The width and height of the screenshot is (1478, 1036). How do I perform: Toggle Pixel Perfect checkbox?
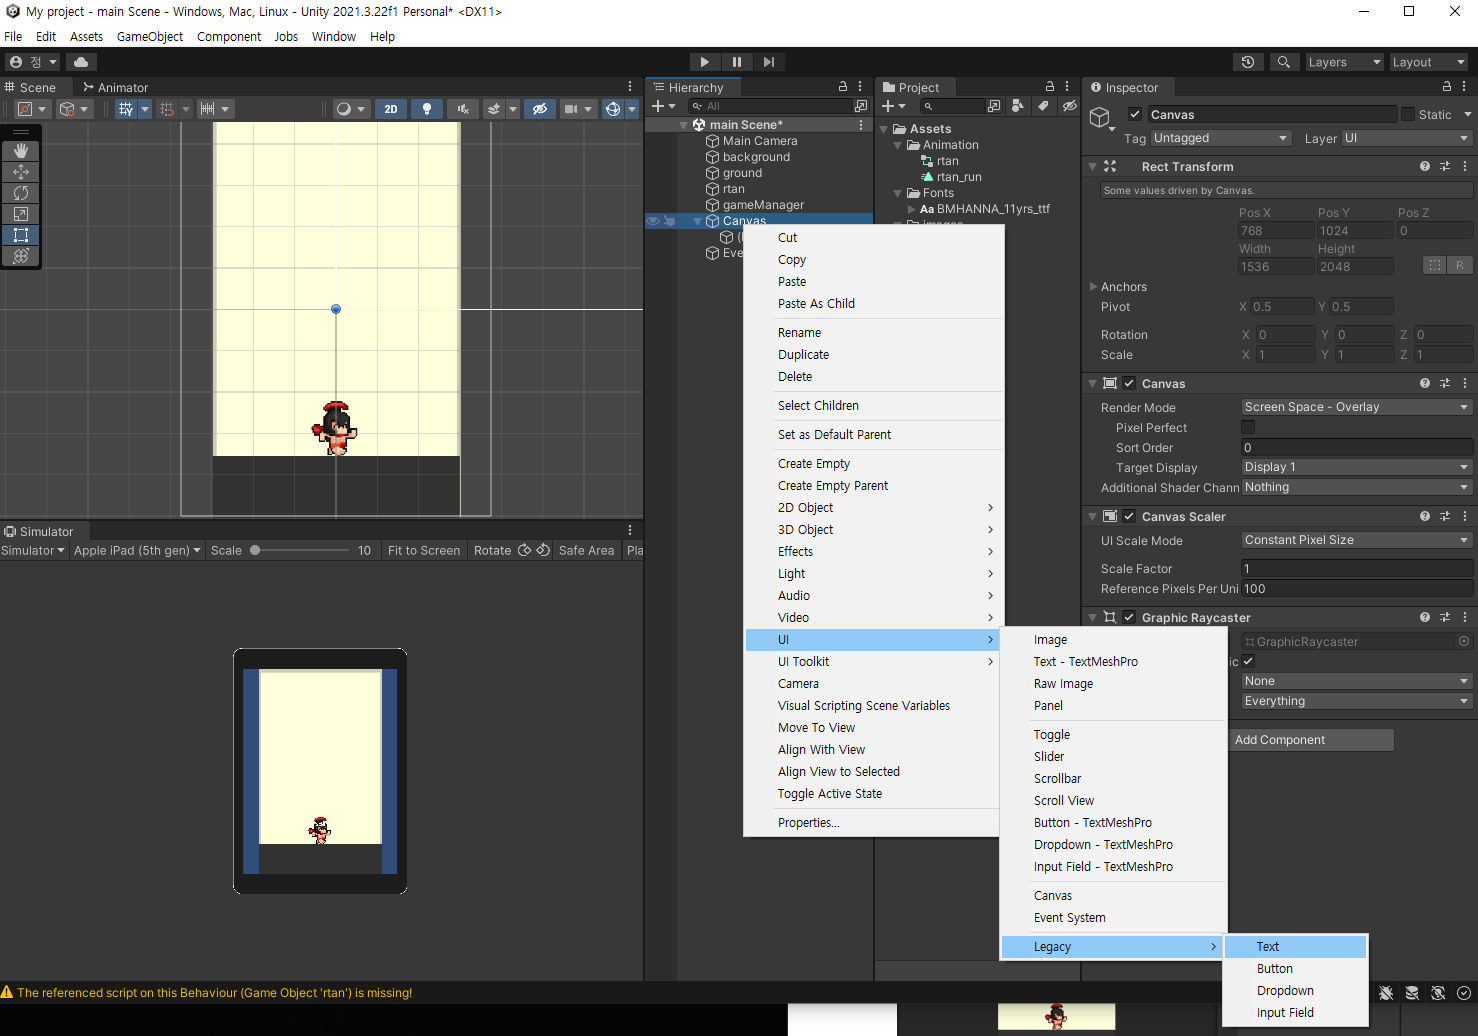coord(1248,427)
